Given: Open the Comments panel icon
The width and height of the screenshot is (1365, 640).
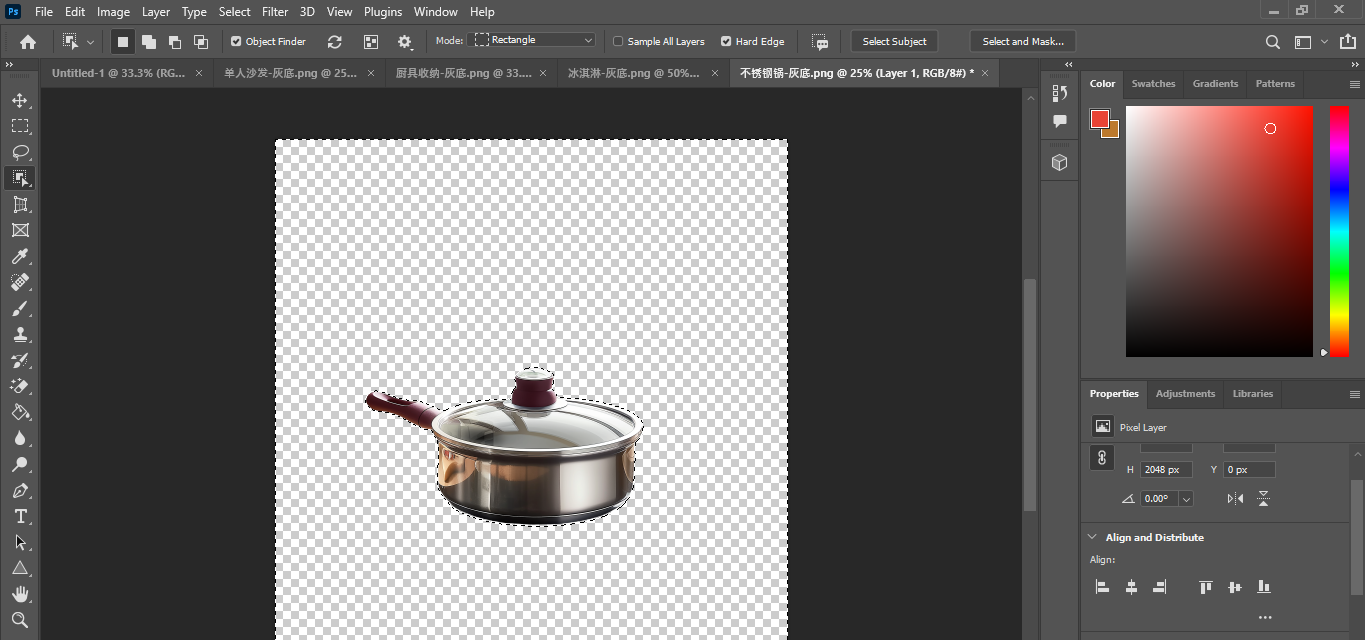Looking at the screenshot, I should point(1060,121).
